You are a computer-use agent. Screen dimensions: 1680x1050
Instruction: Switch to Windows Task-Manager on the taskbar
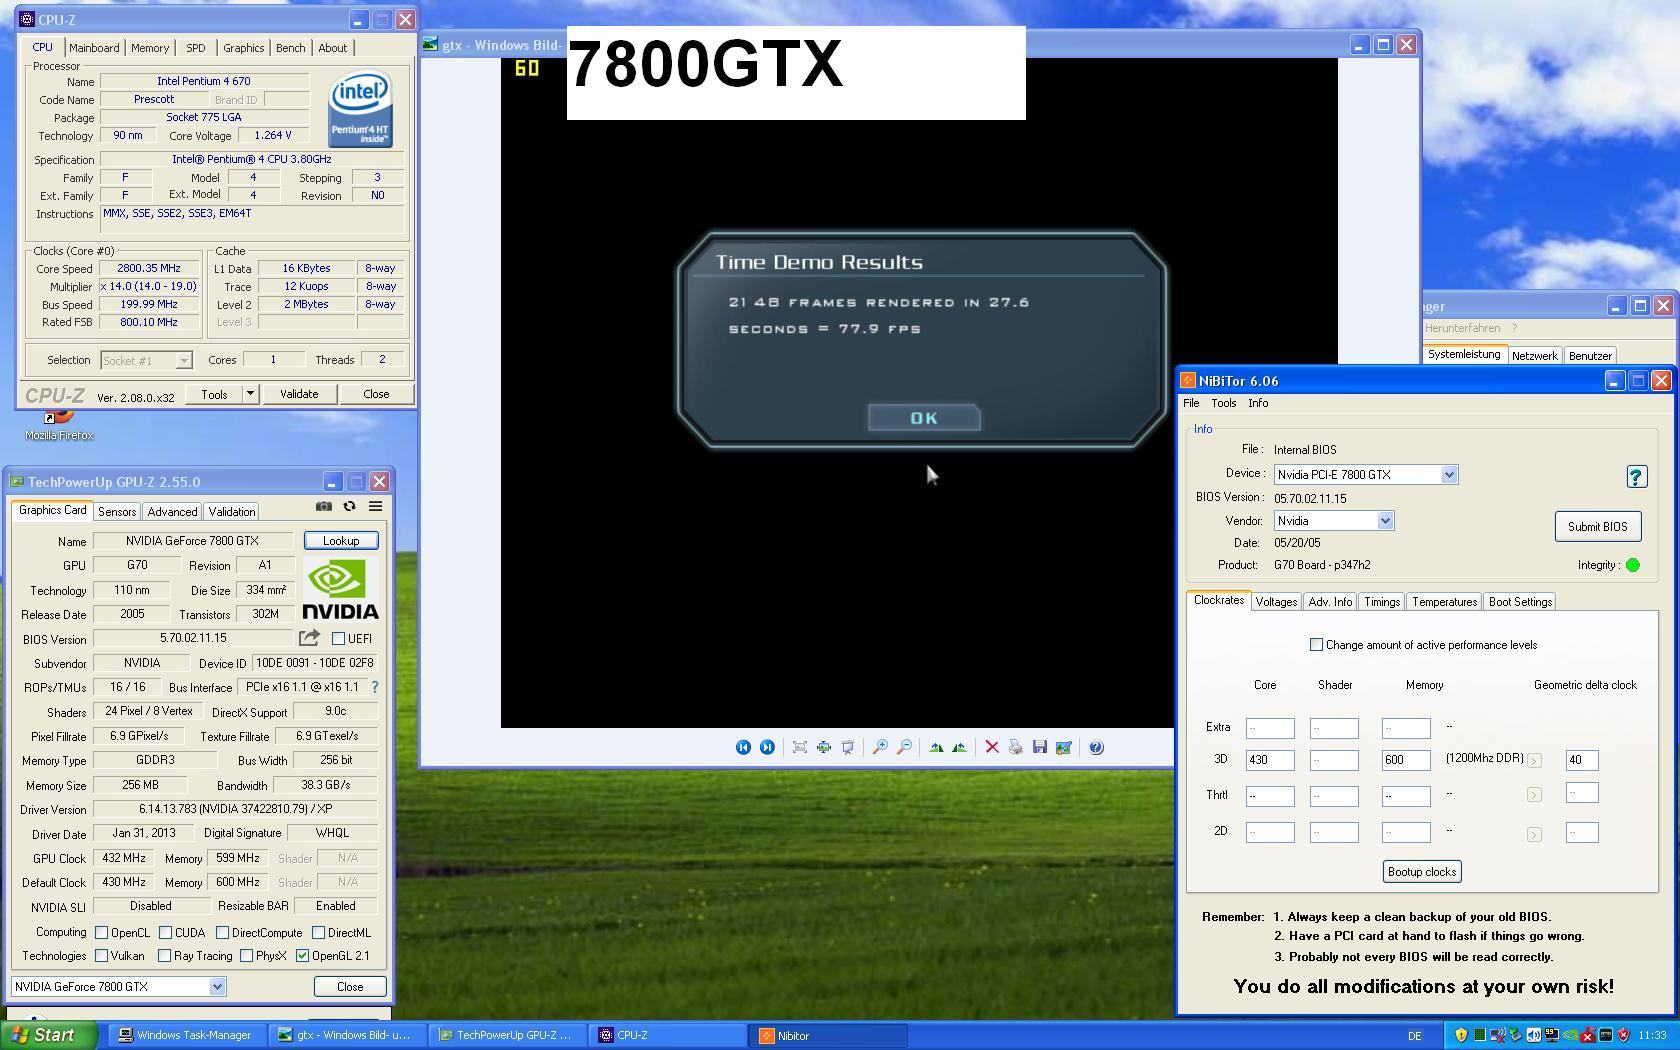point(186,1036)
